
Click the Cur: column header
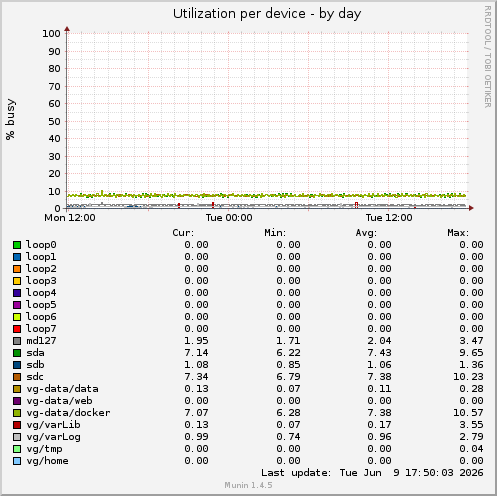(x=183, y=233)
